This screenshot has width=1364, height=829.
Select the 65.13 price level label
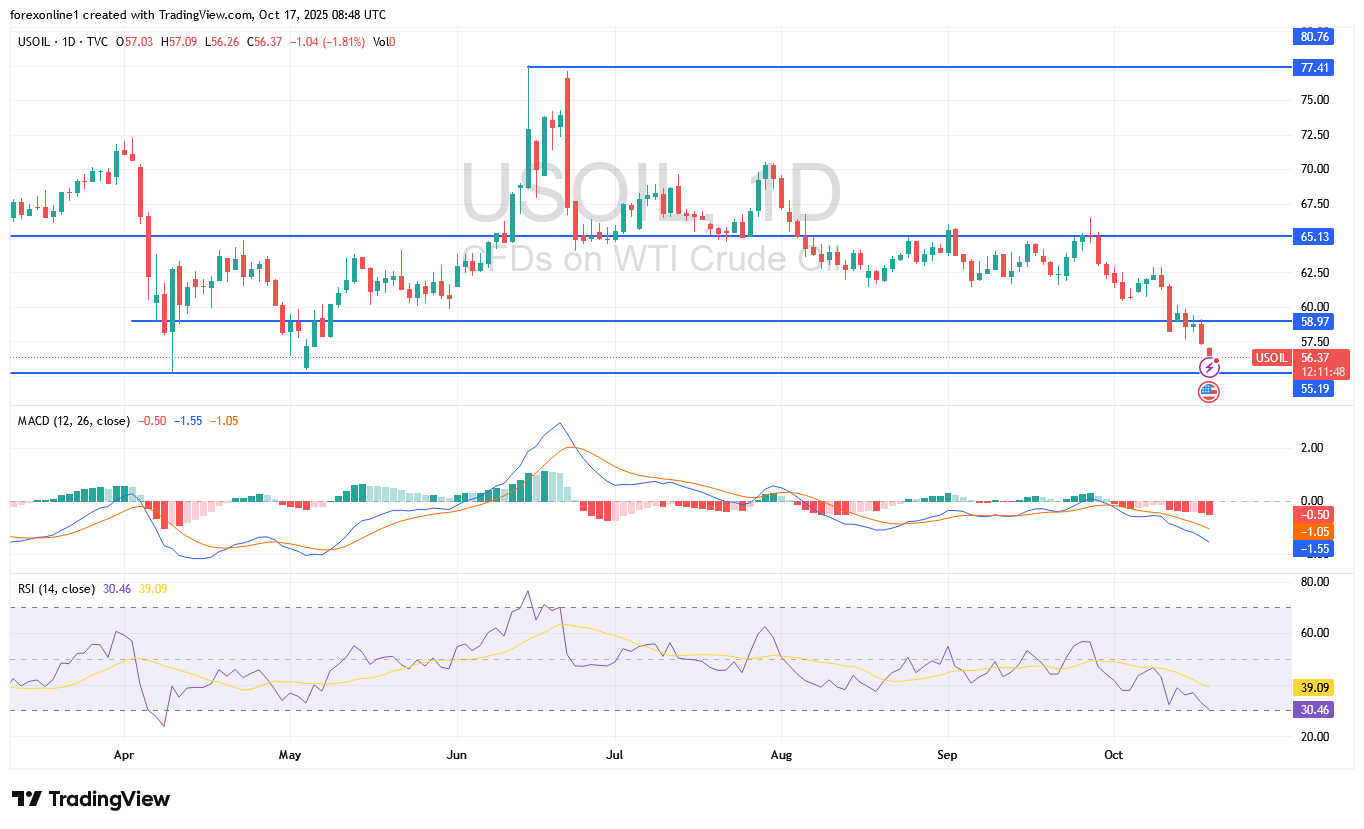pyautogui.click(x=1313, y=237)
